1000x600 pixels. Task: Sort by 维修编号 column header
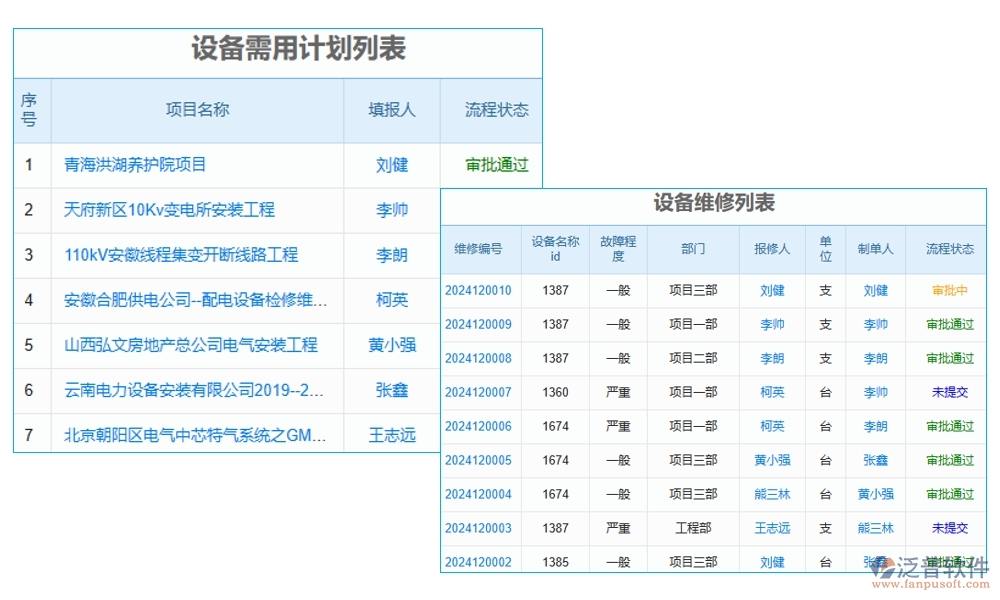pos(478,249)
